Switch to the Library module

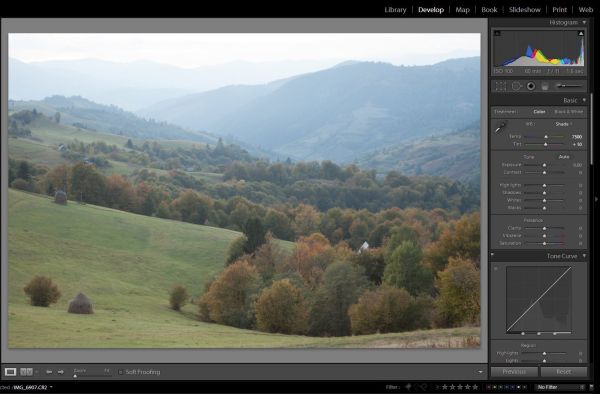coord(395,10)
